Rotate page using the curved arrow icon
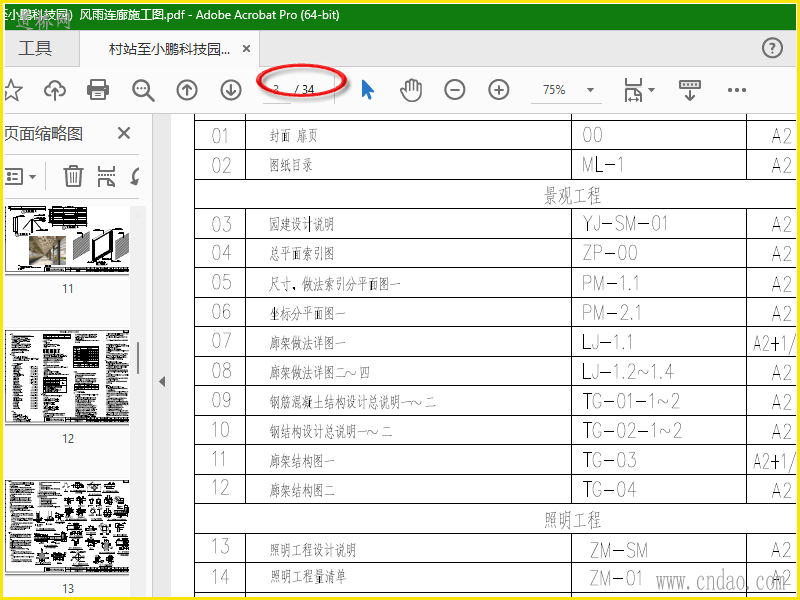Viewport: 800px width, 600px height. pyautogui.click(x=136, y=177)
